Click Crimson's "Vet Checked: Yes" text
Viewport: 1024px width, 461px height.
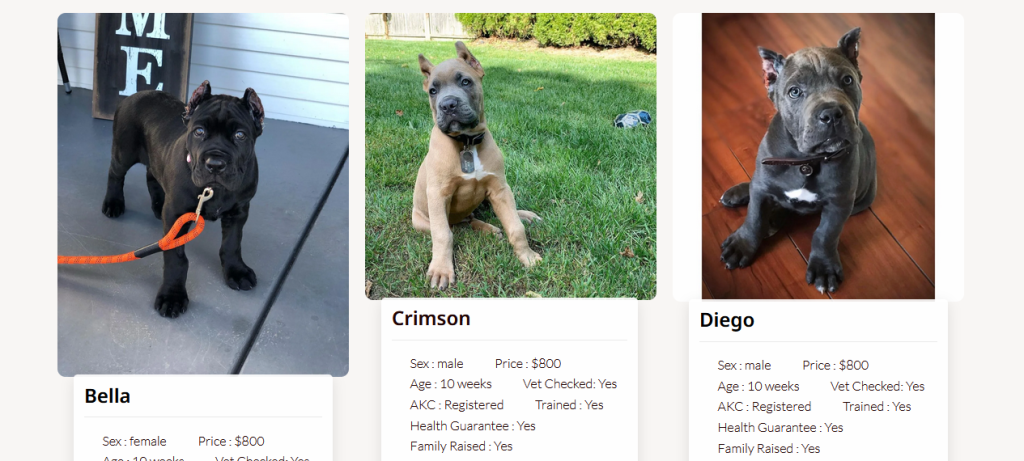click(570, 384)
